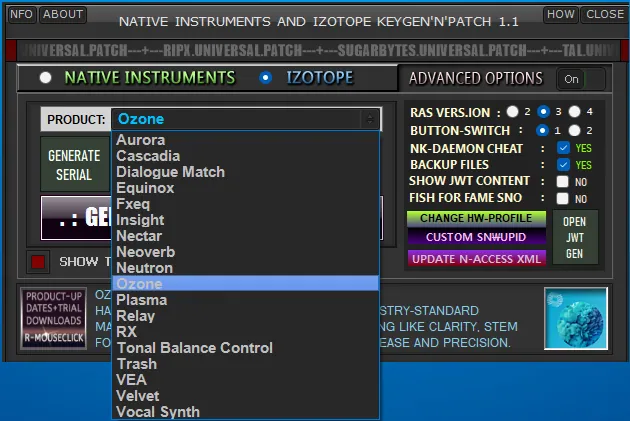Open the HOW help button

coord(560,14)
